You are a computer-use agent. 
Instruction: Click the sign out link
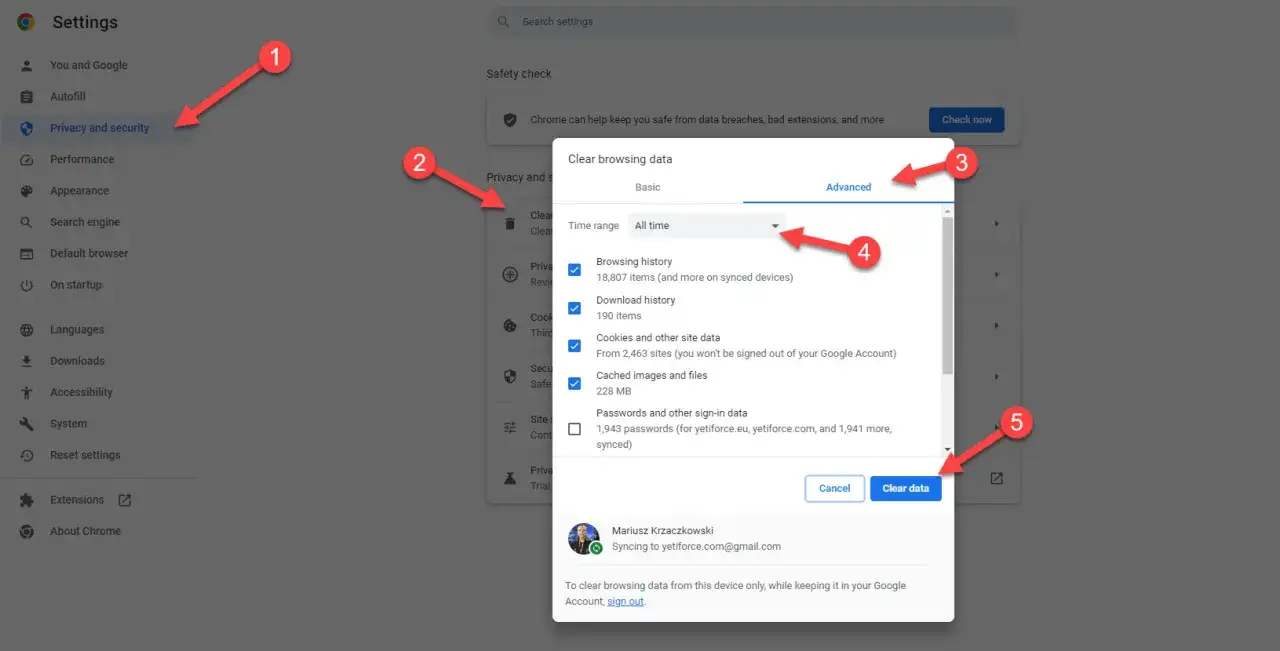(625, 602)
